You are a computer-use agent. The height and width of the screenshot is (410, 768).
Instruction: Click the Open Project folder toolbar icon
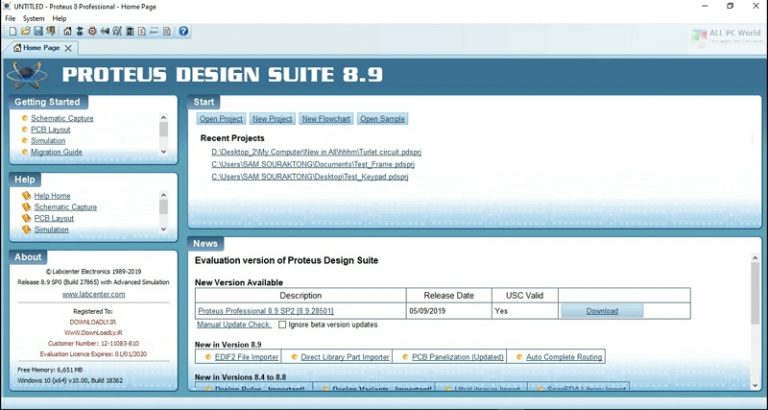[x=25, y=31]
